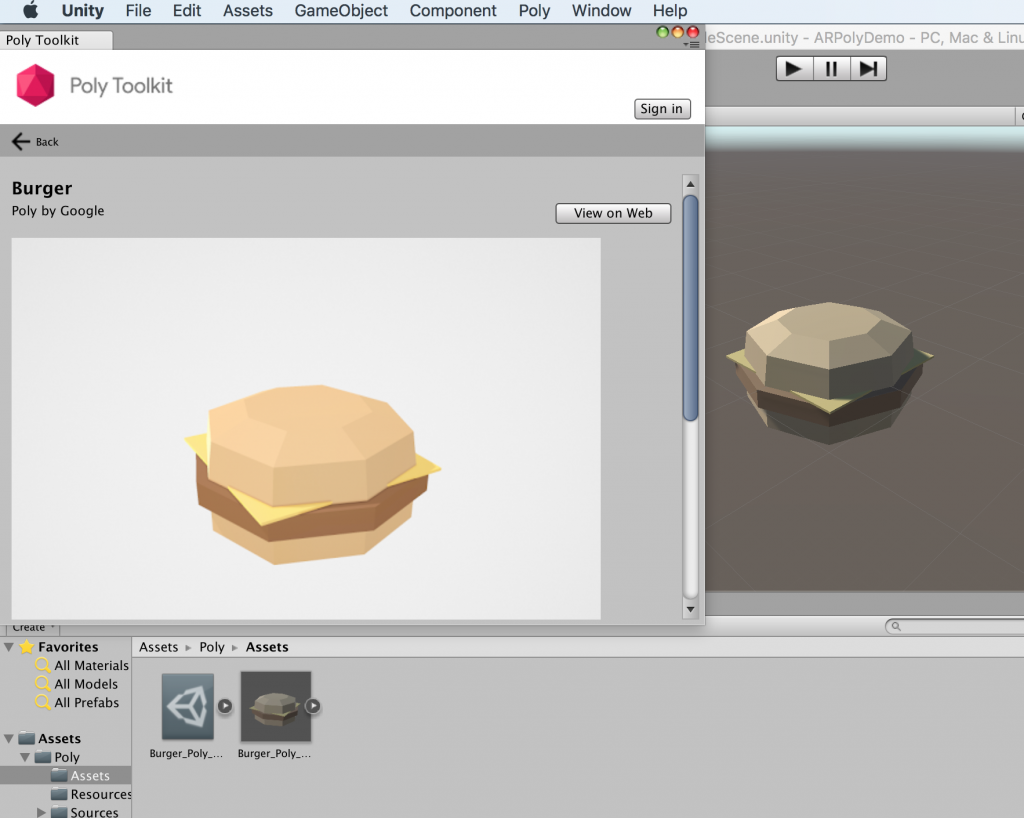Select All Prefabs in Favorites
Viewport: 1024px width, 818px height.
pos(86,702)
